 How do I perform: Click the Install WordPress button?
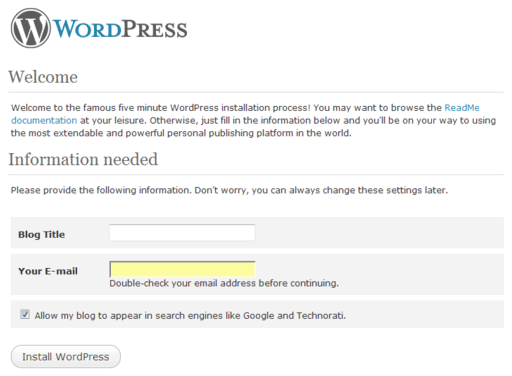tap(66, 357)
